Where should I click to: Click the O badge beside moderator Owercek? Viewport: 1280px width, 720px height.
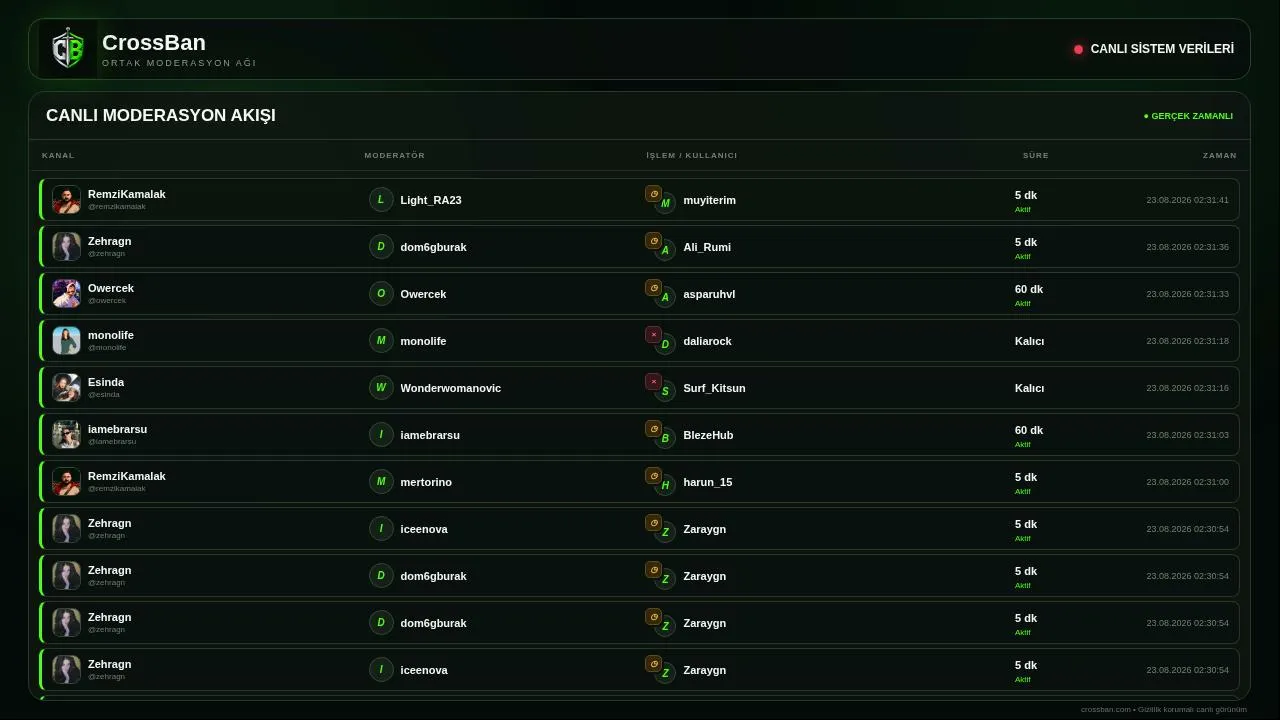click(x=381, y=294)
